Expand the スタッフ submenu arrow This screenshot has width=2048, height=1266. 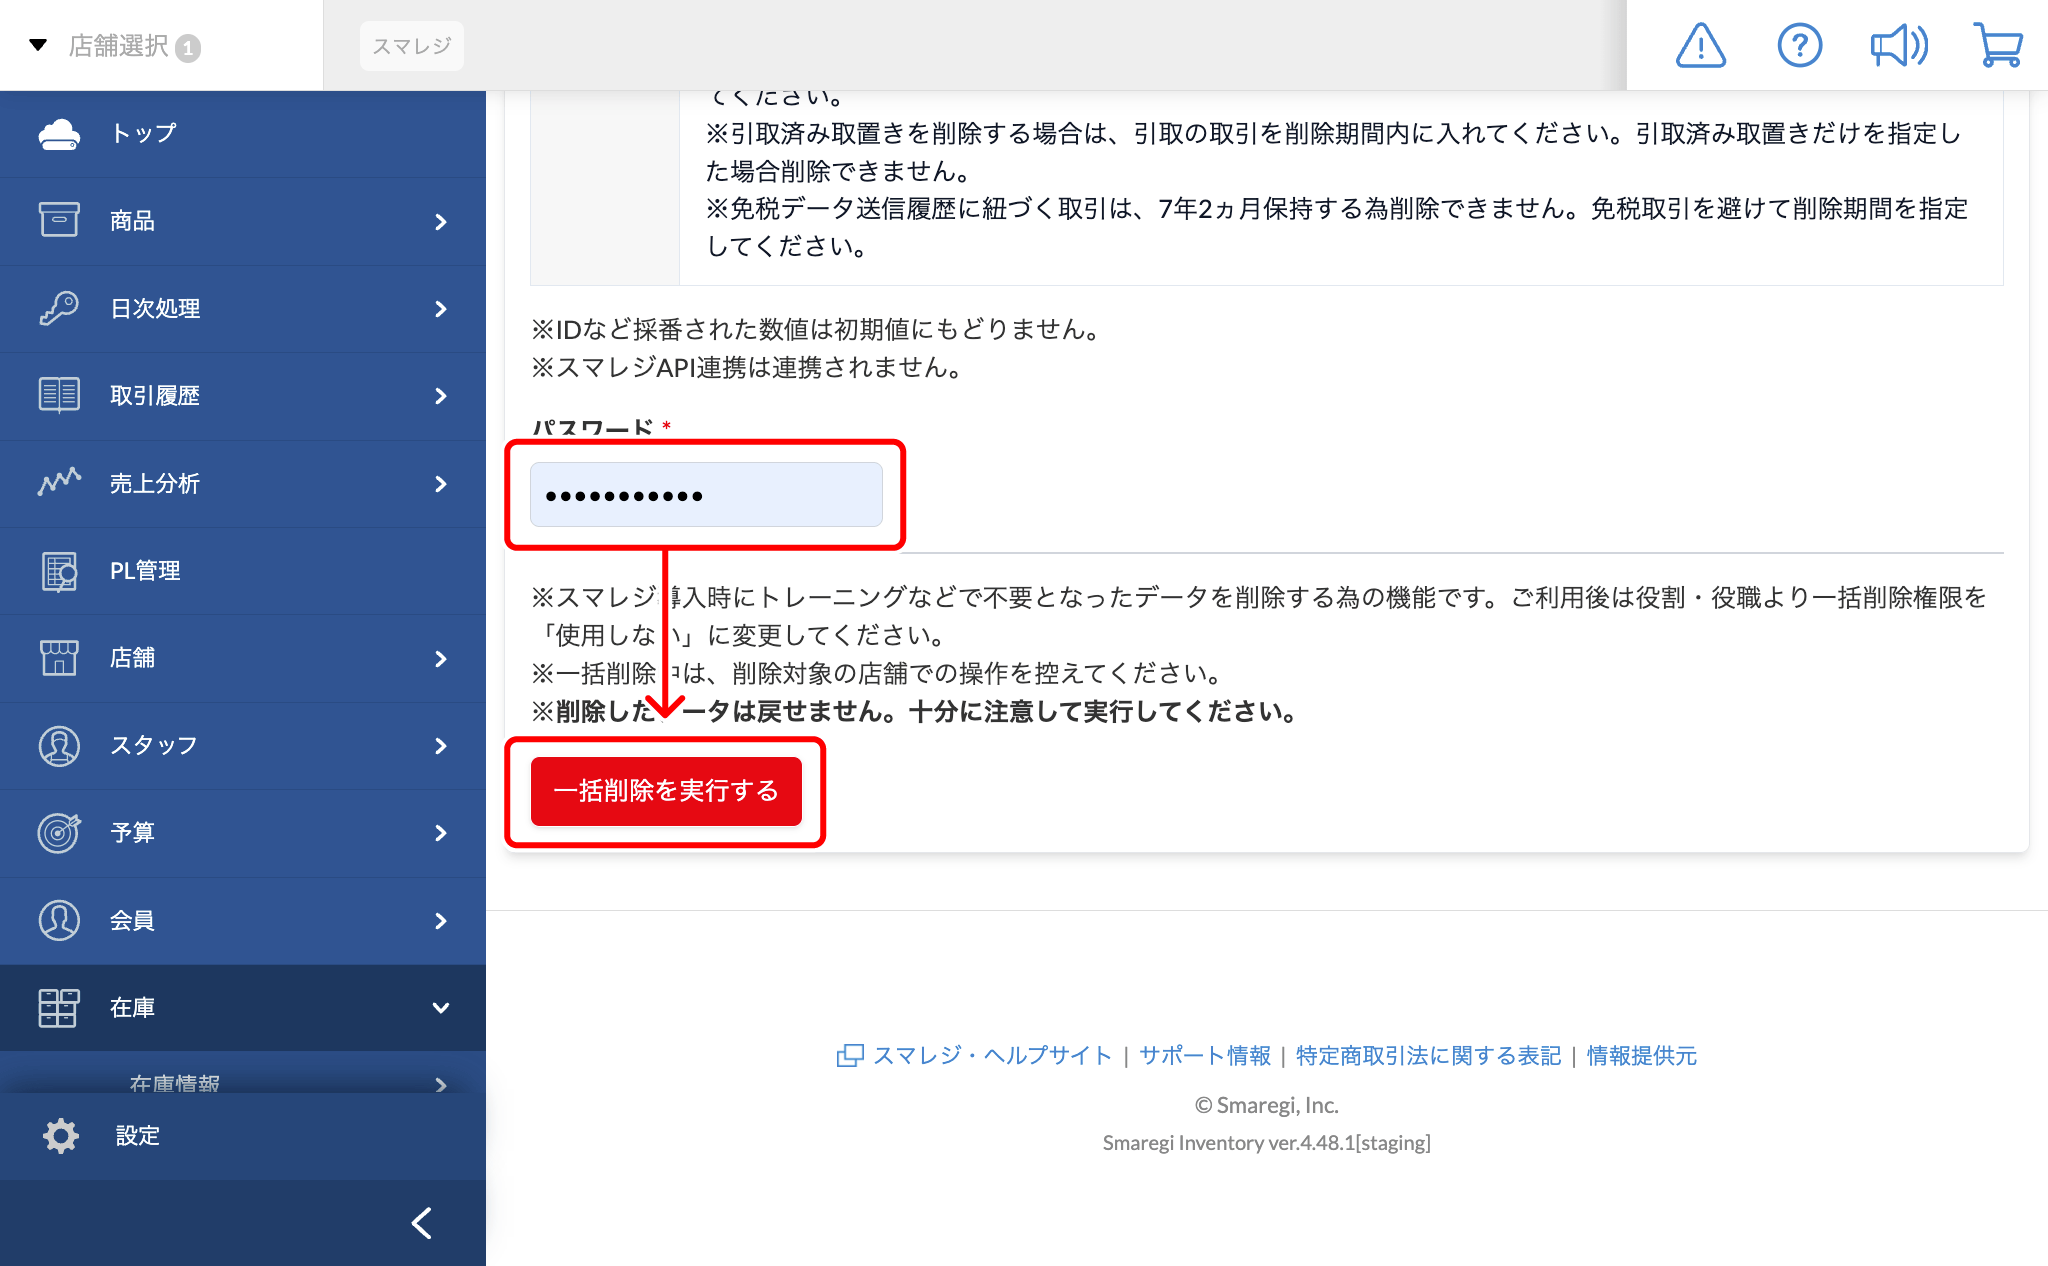[441, 746]
